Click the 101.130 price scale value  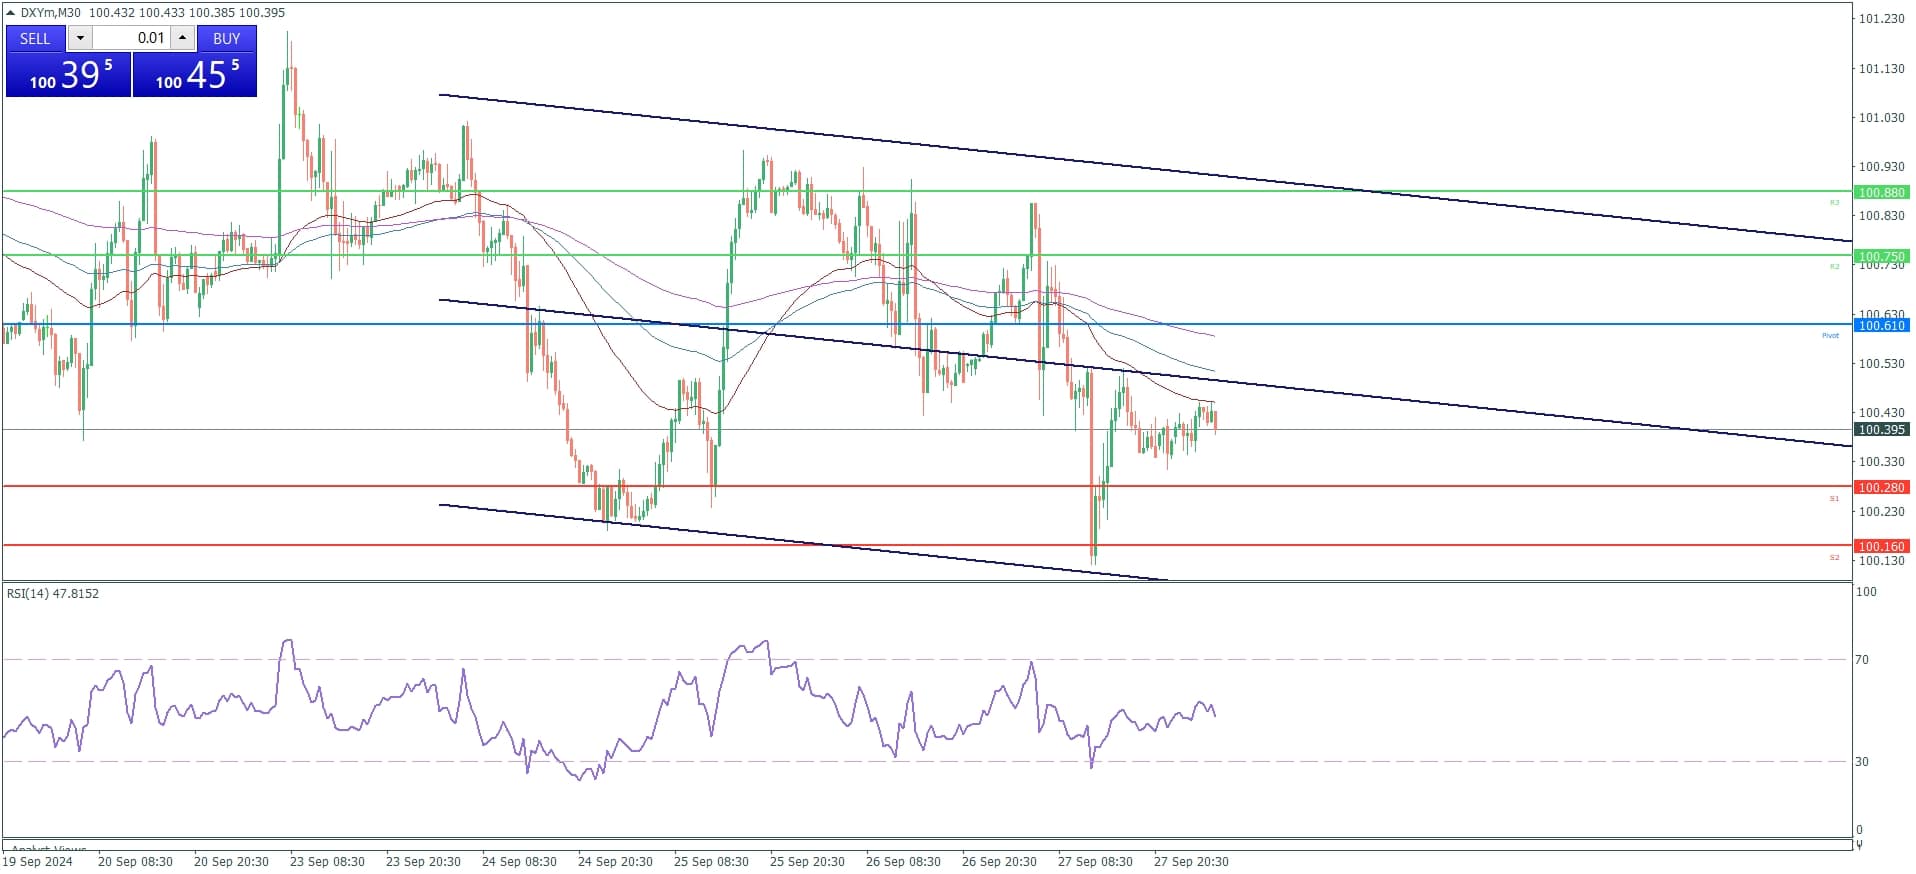coord(1881,68)
